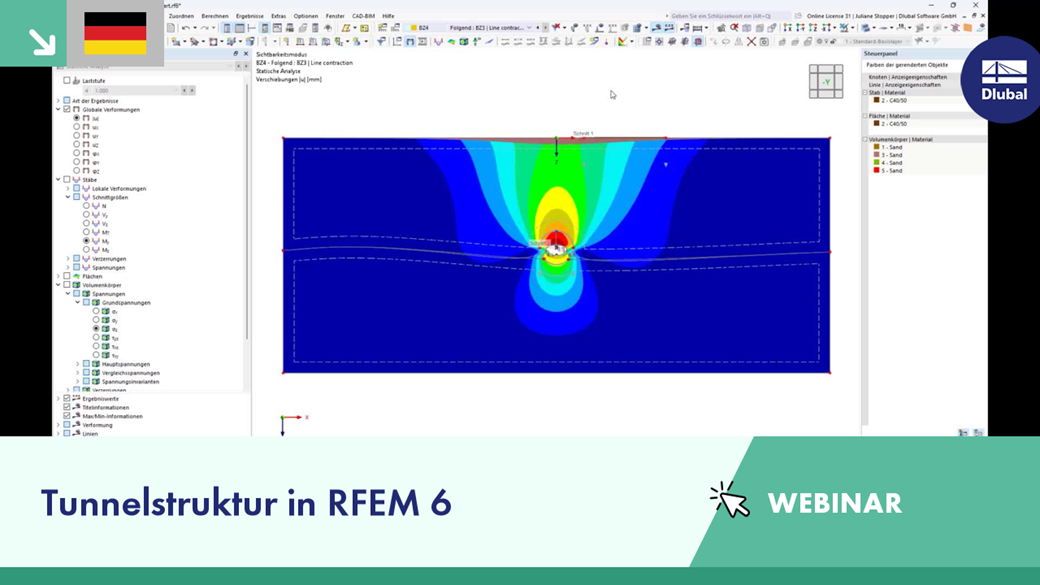Screen dimensions: 1040x585
Task: Open the CAD-BIM menu
Action: [363, 16]
